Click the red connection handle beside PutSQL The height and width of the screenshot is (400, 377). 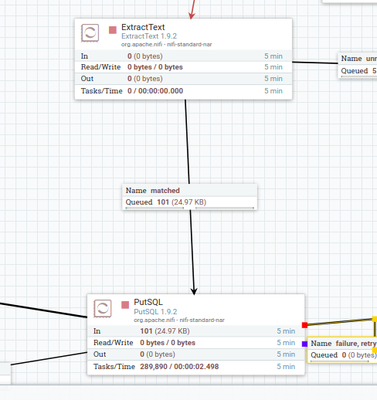pos(304,325)
